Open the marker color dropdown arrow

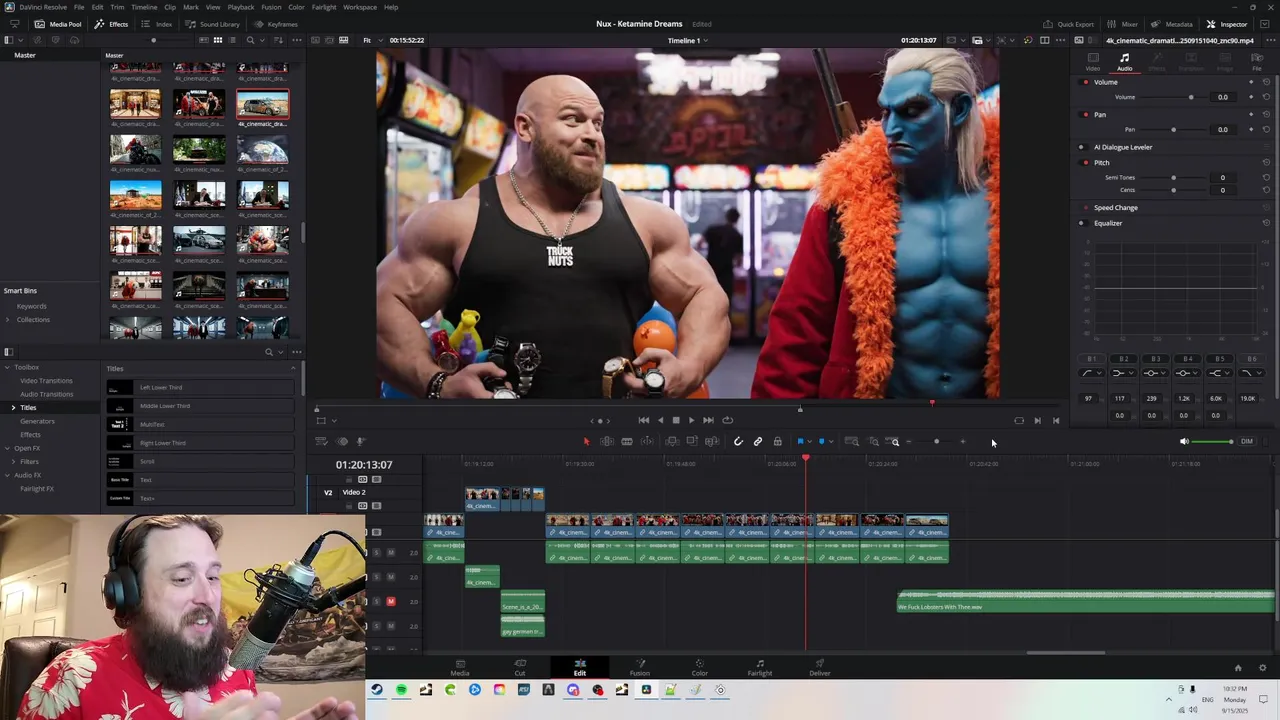point(831,441)
